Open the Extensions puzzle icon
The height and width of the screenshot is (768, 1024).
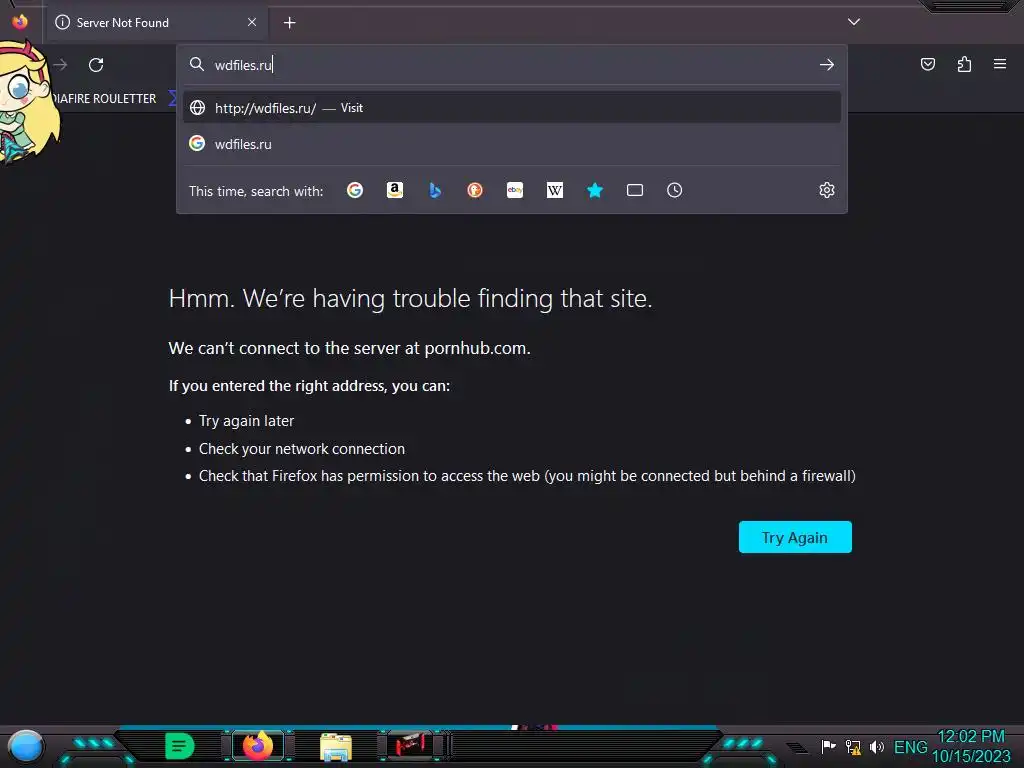964,64
